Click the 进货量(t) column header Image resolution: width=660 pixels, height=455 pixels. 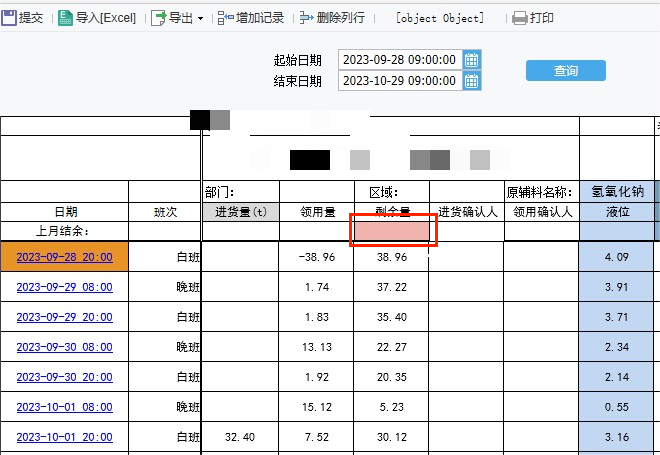pos(241,212)
